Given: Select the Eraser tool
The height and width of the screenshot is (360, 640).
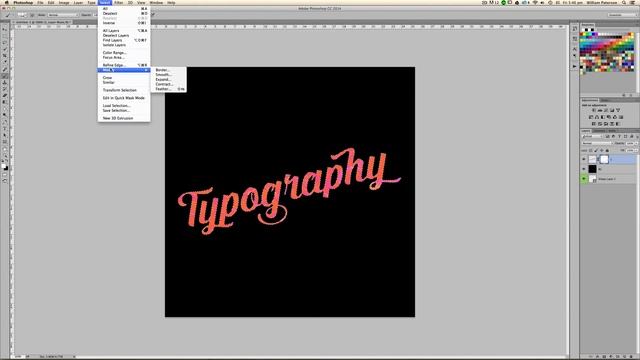Looking at the screenshot, I should [x=5, y=96].
